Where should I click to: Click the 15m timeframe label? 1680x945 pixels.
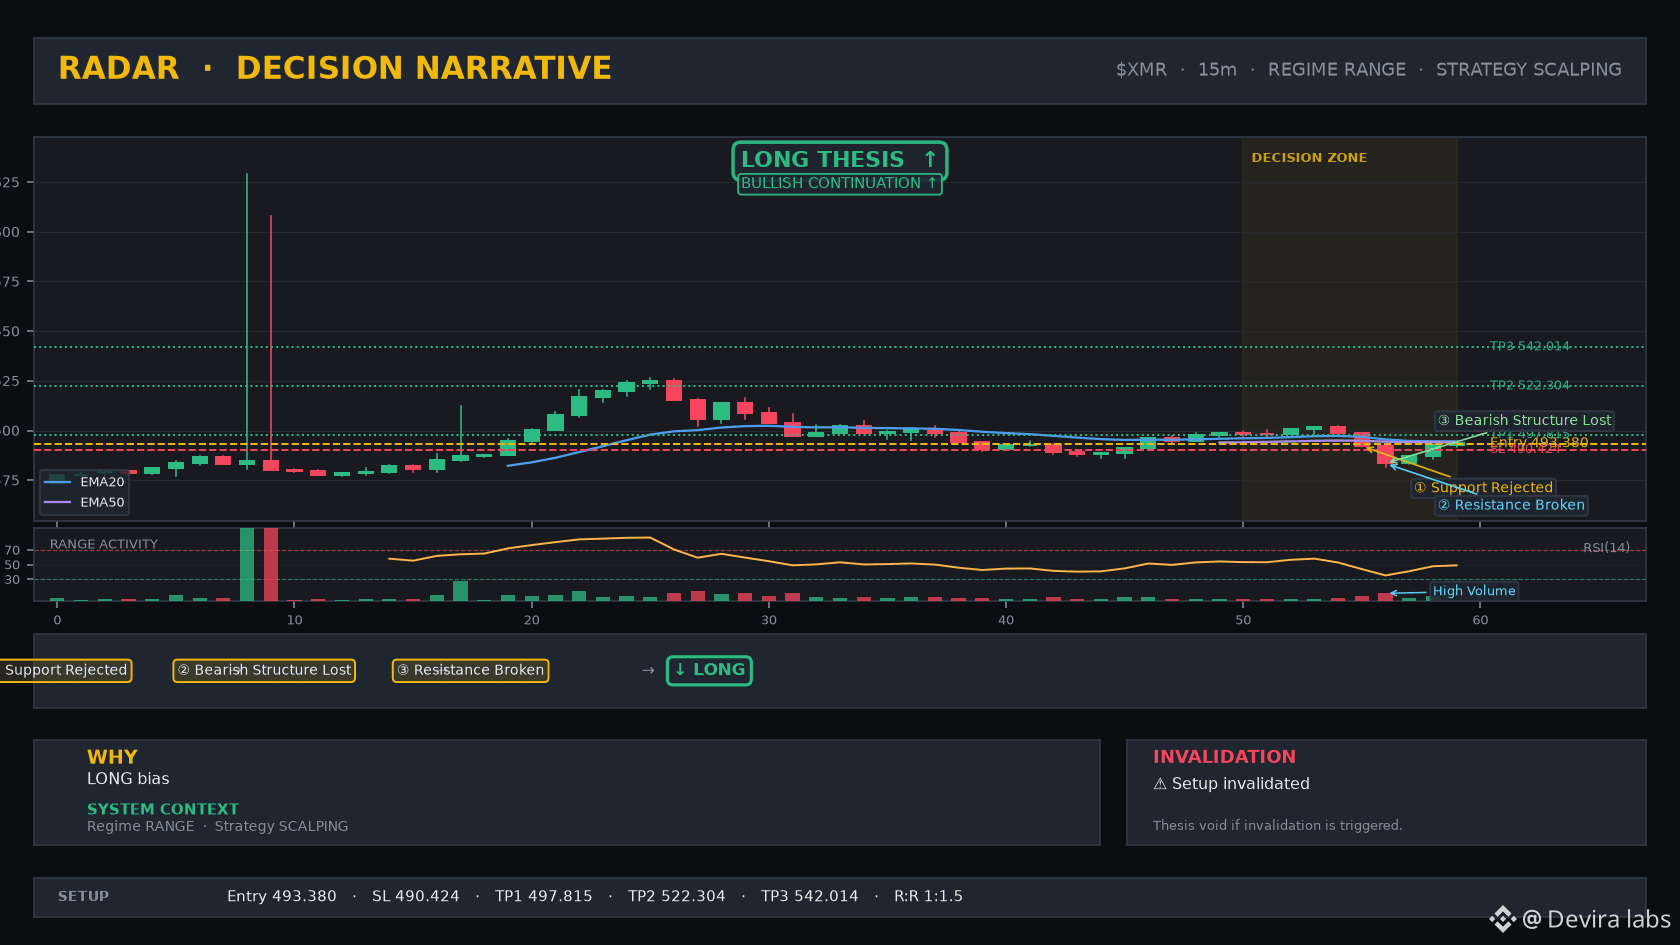coord(1217,69)
